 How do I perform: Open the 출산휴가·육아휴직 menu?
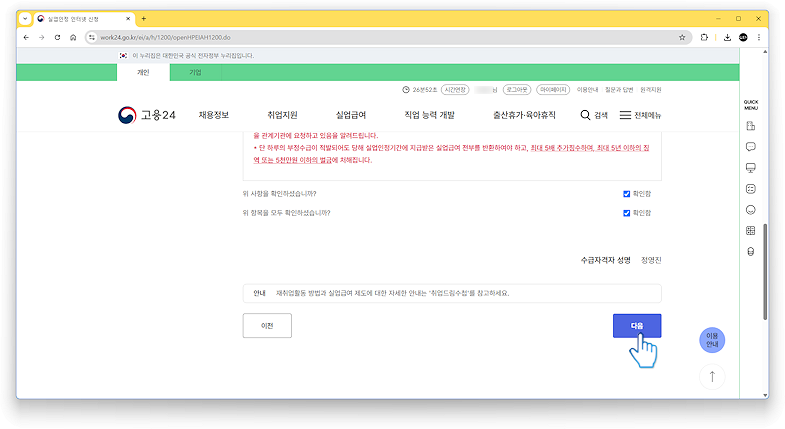click(524, 115)
